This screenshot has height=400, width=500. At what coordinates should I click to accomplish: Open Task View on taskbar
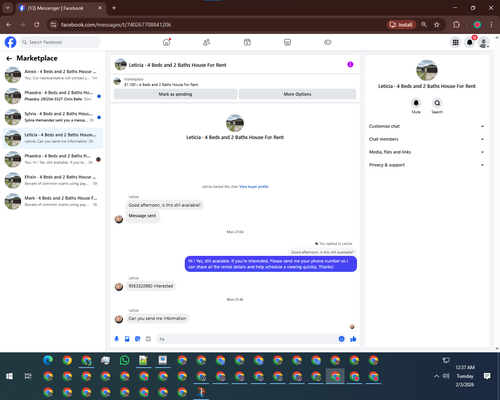[x=28, y=376]
